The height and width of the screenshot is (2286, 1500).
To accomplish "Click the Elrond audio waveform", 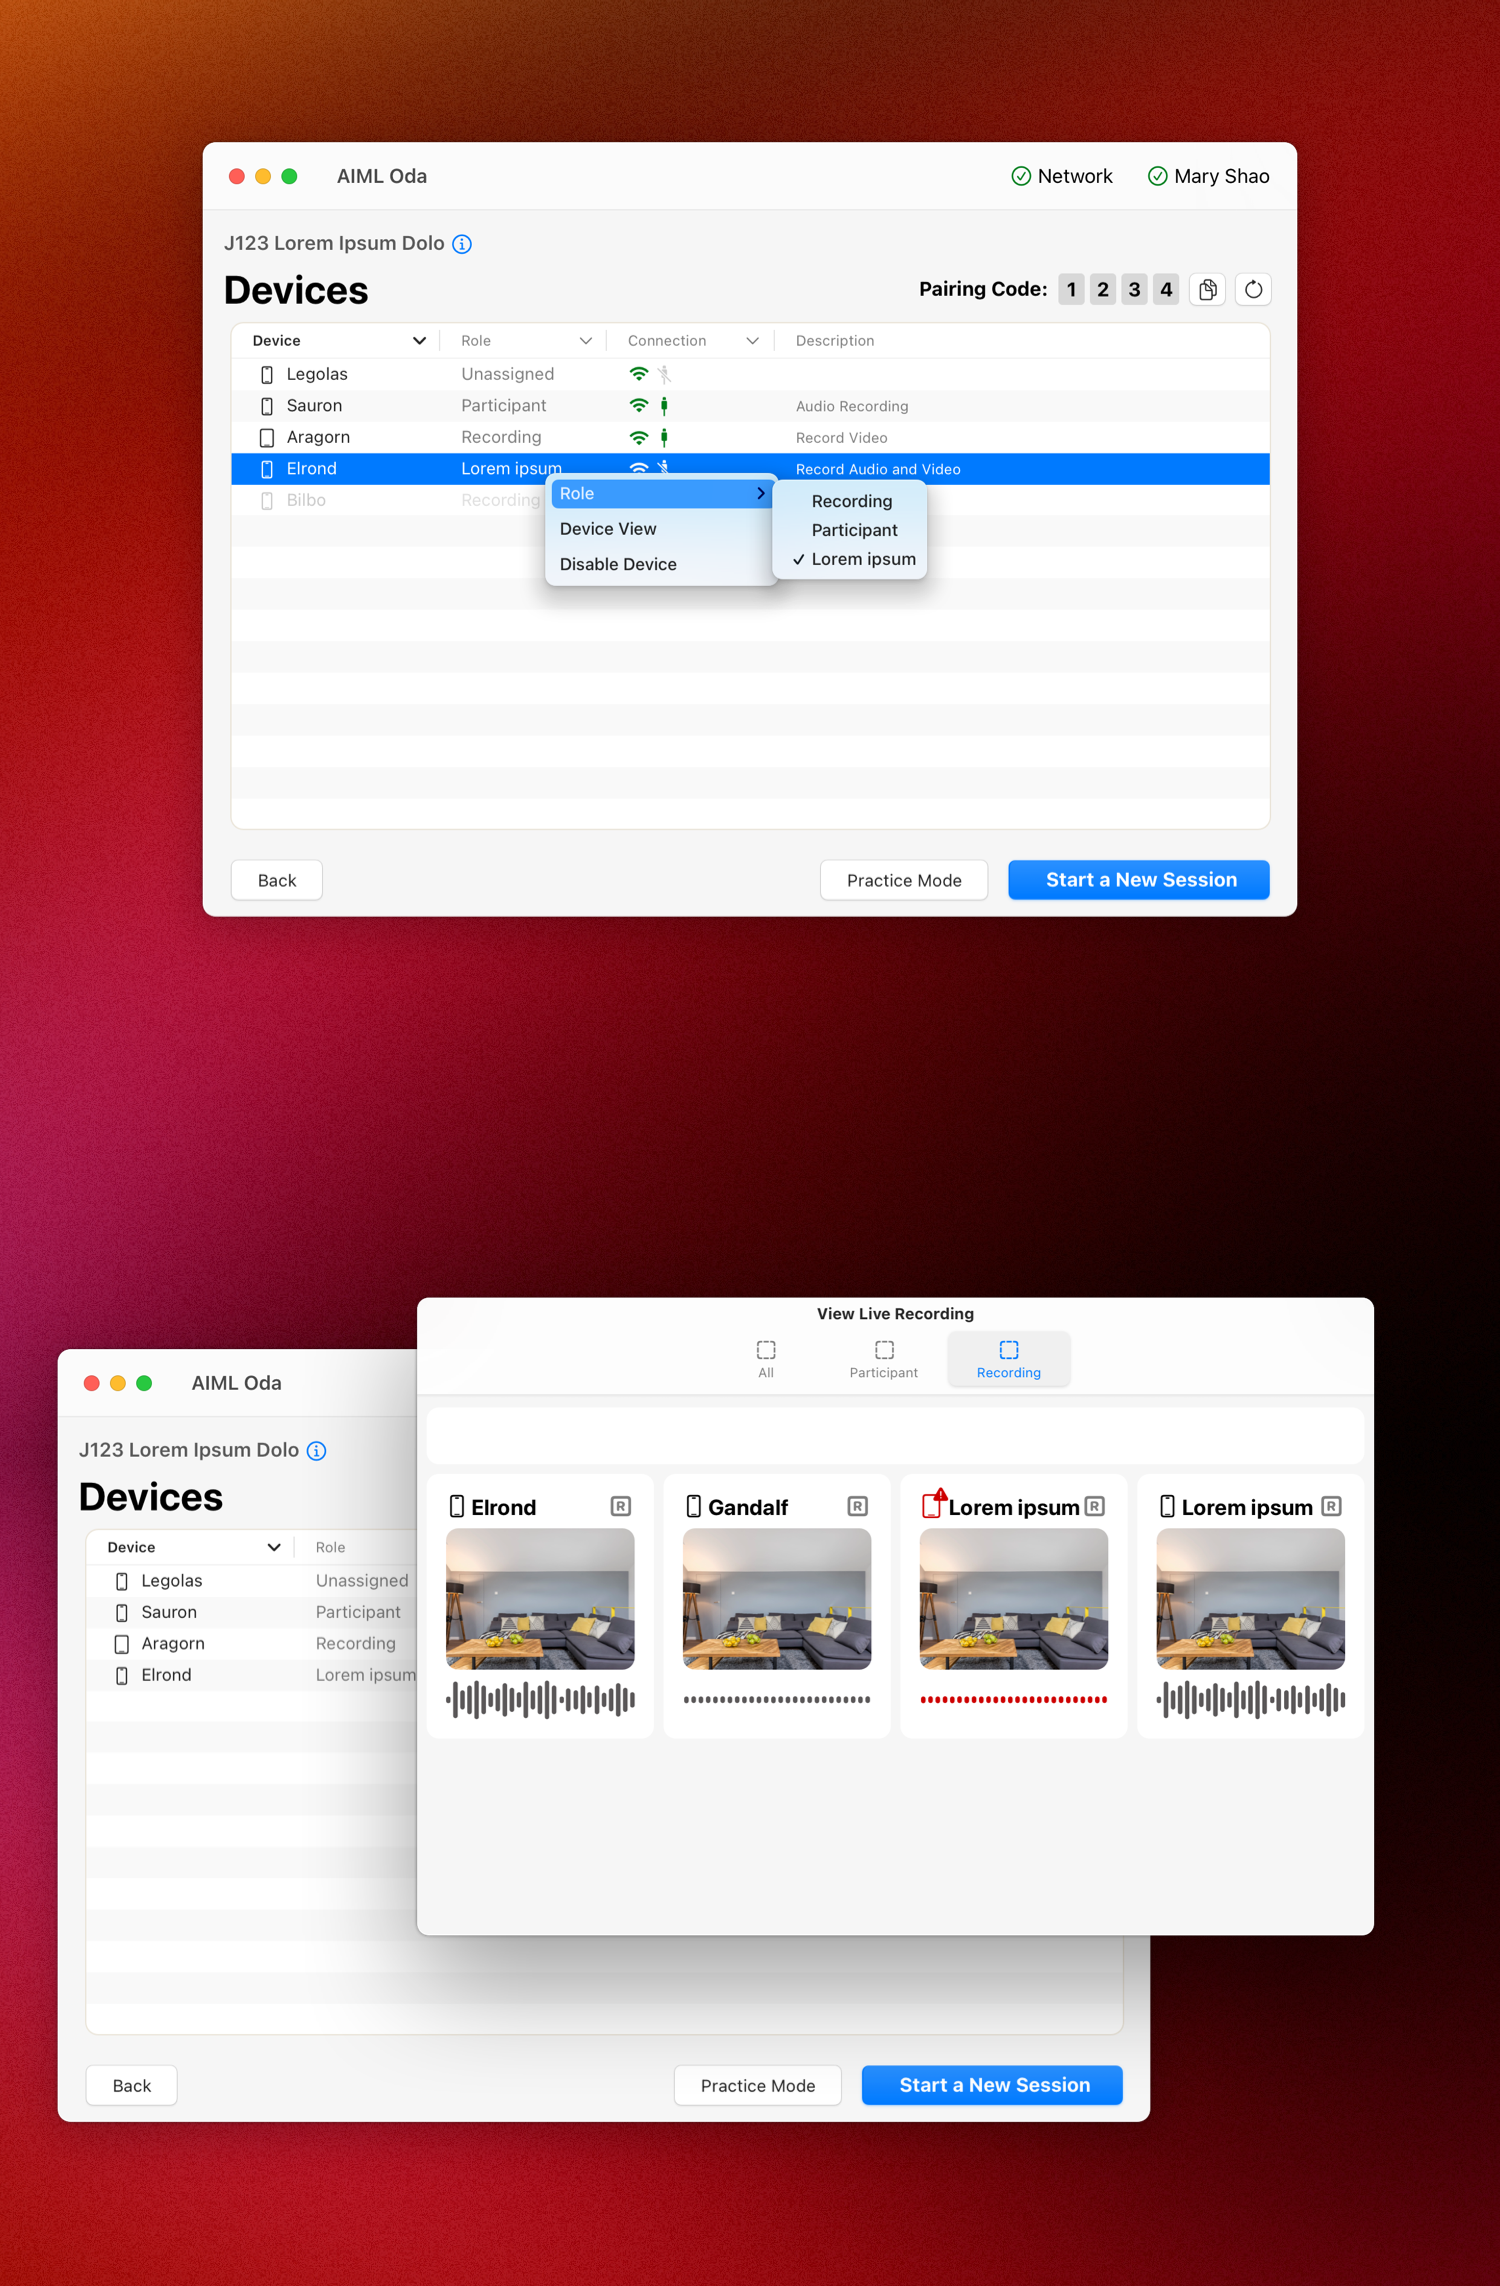I will [x=540, y=1699].
